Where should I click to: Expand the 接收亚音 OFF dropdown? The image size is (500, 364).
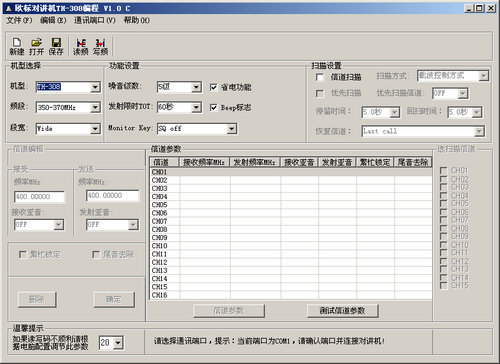click(59, 225)
